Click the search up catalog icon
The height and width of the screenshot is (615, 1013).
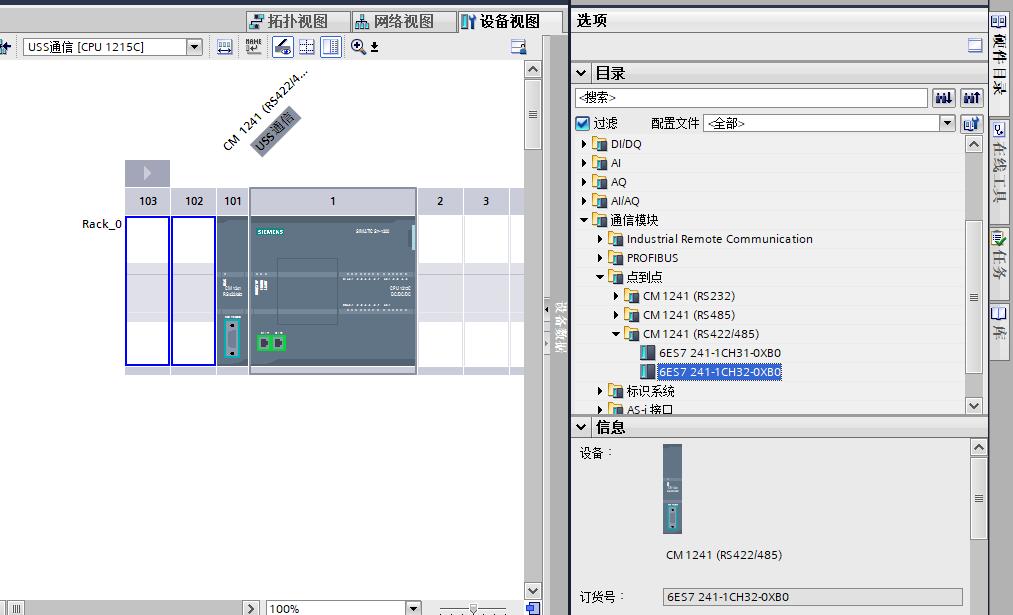(971, 98)
